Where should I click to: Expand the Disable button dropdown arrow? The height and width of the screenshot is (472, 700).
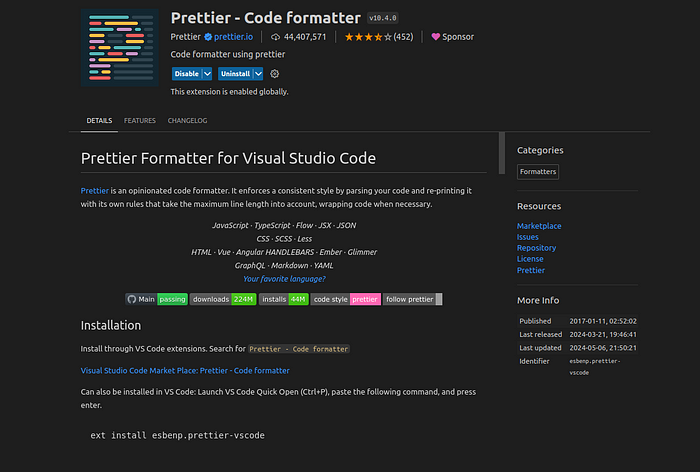coord(207,74)
